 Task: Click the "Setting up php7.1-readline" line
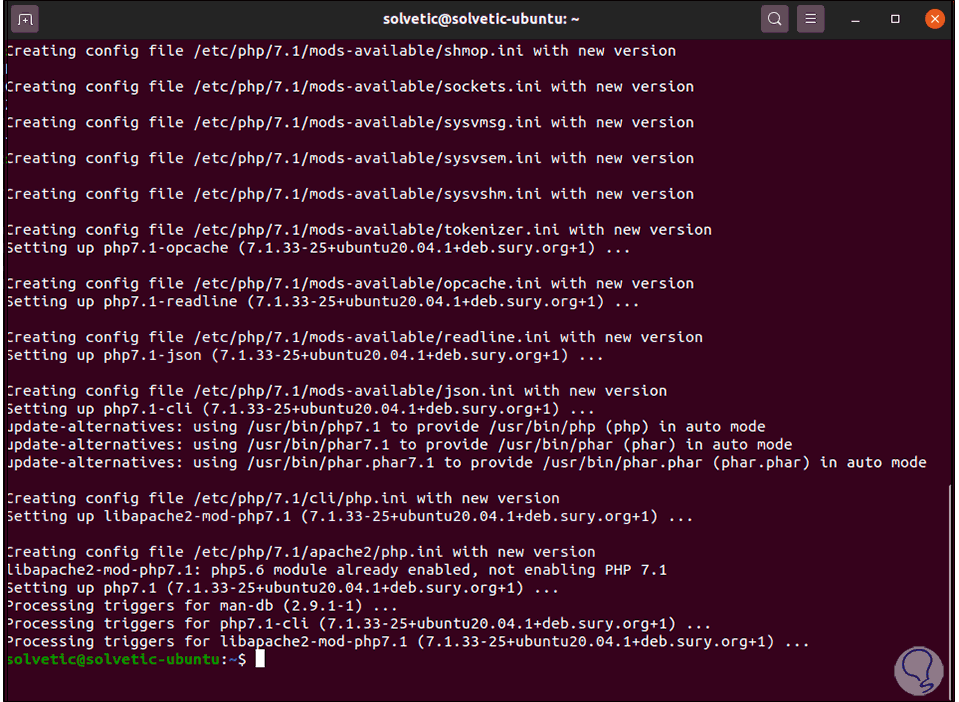[x=323, y=302]
